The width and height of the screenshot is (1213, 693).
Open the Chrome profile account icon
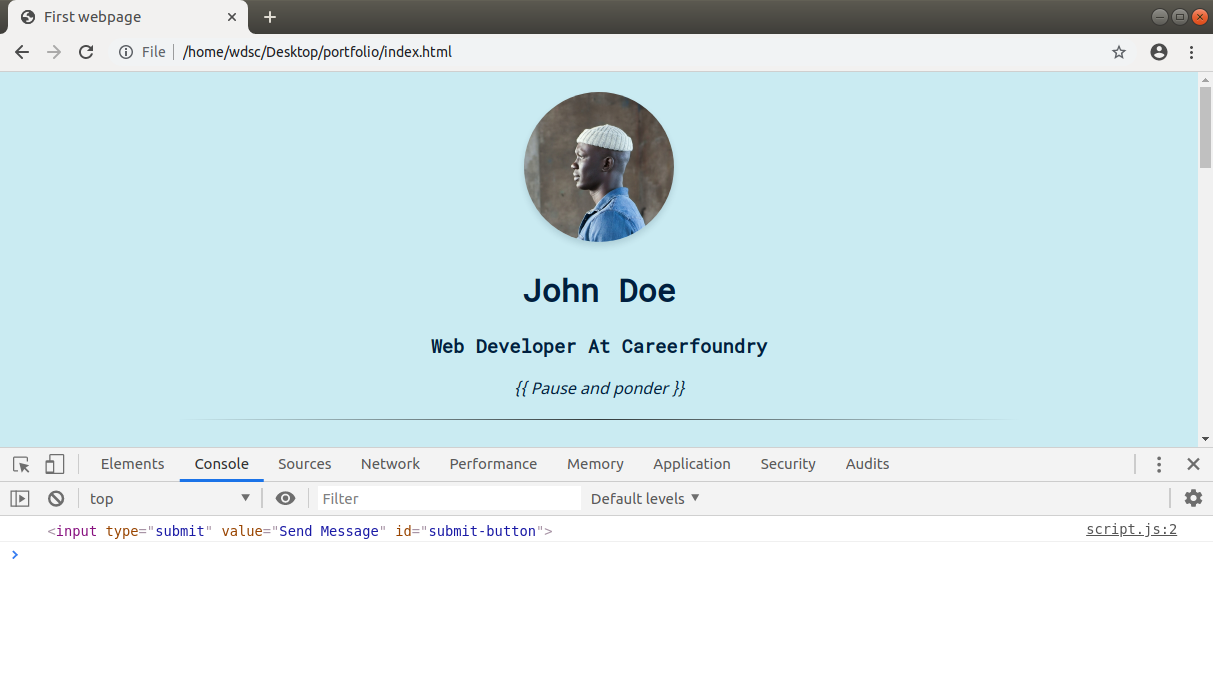tap(1159, 52)
